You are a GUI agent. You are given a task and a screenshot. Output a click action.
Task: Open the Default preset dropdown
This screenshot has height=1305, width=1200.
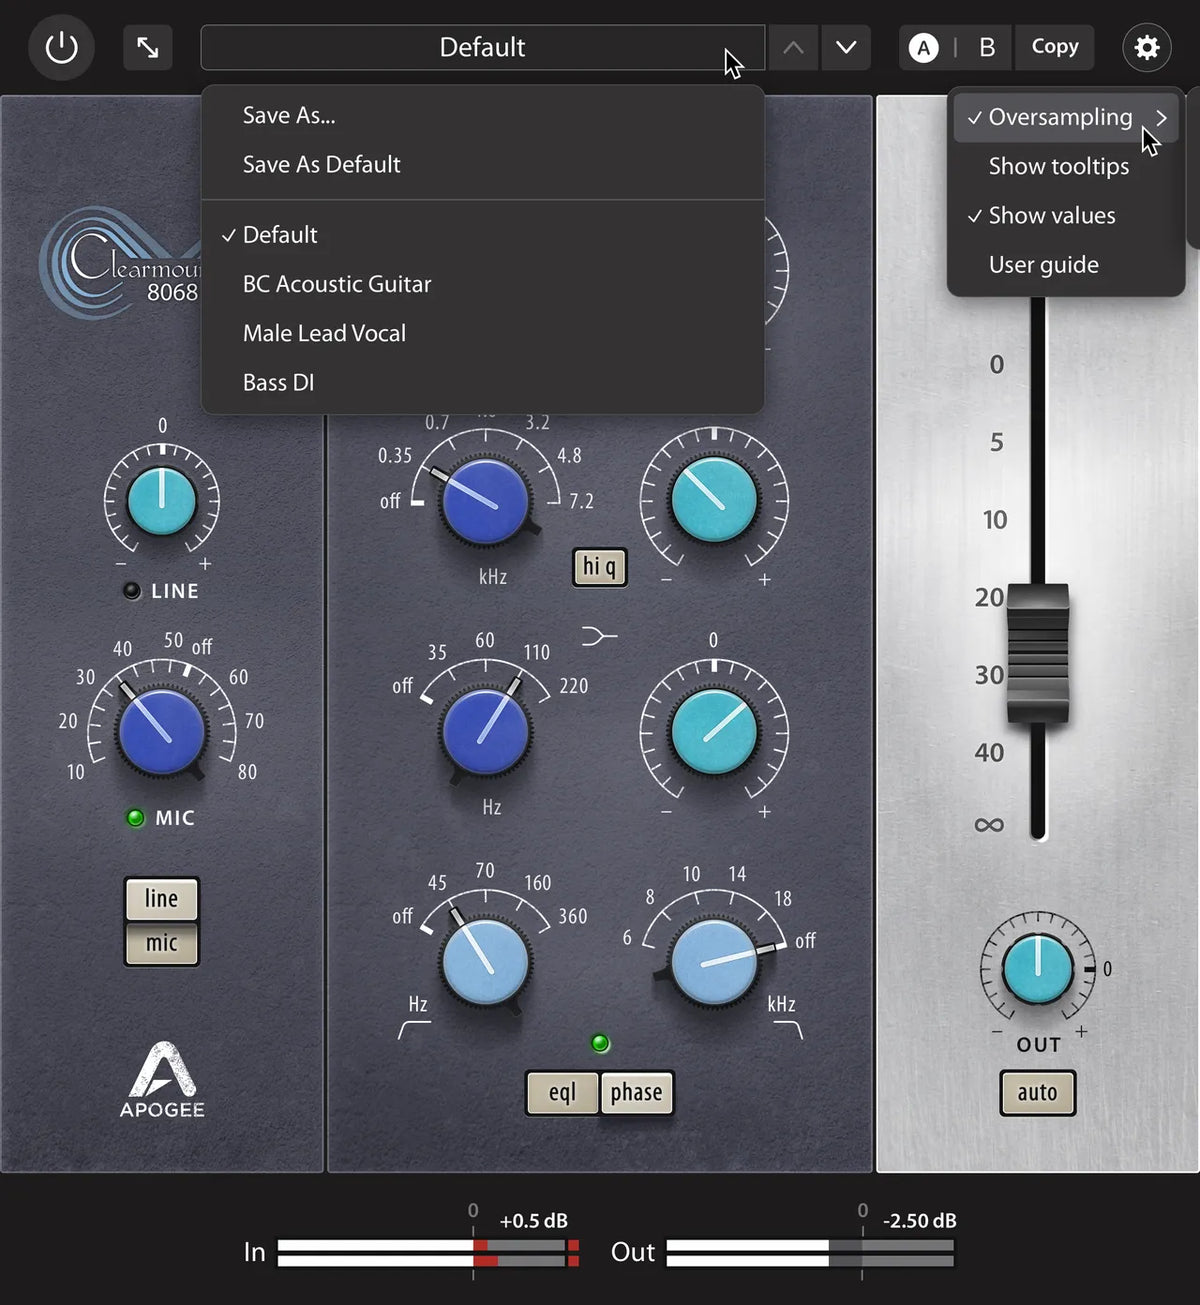481,47
